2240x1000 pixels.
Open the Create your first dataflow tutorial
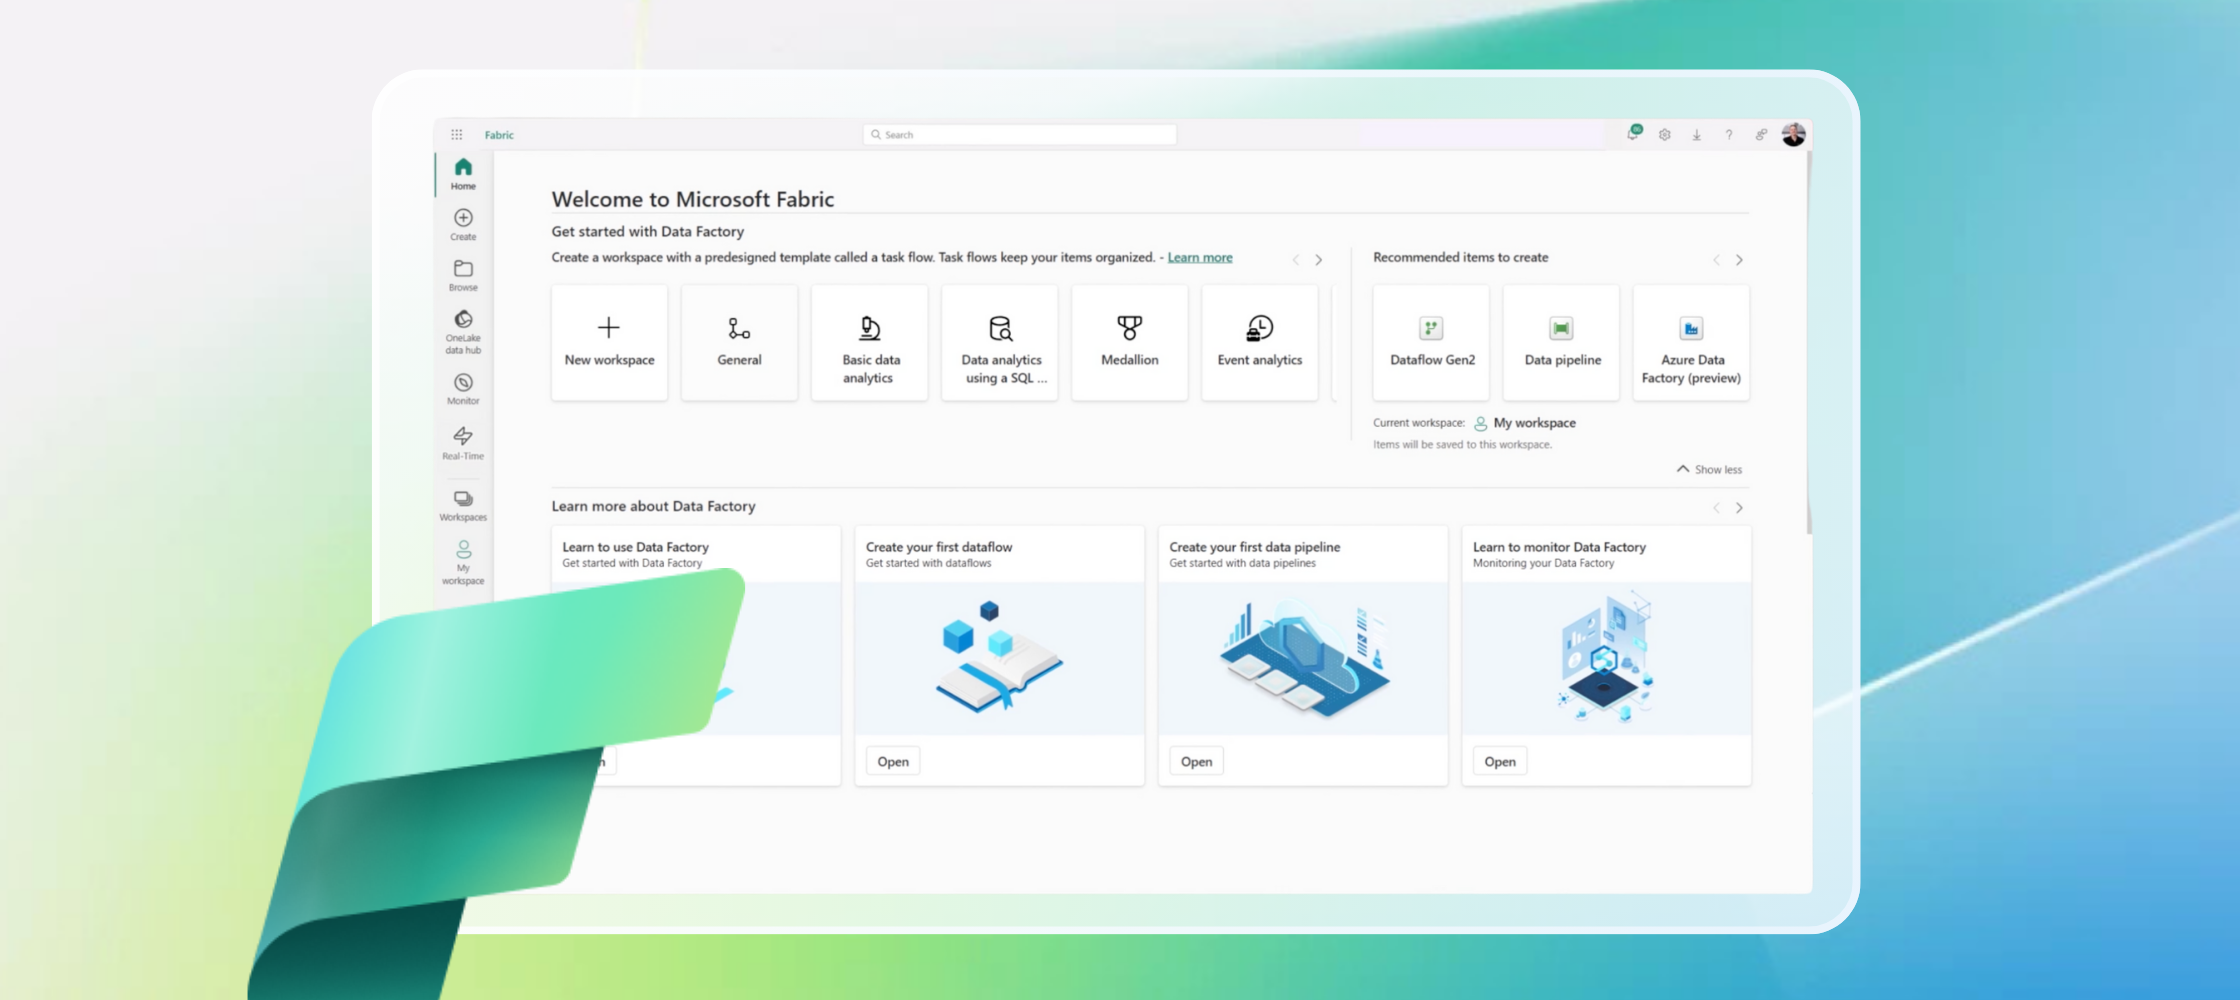click(893, 761)
